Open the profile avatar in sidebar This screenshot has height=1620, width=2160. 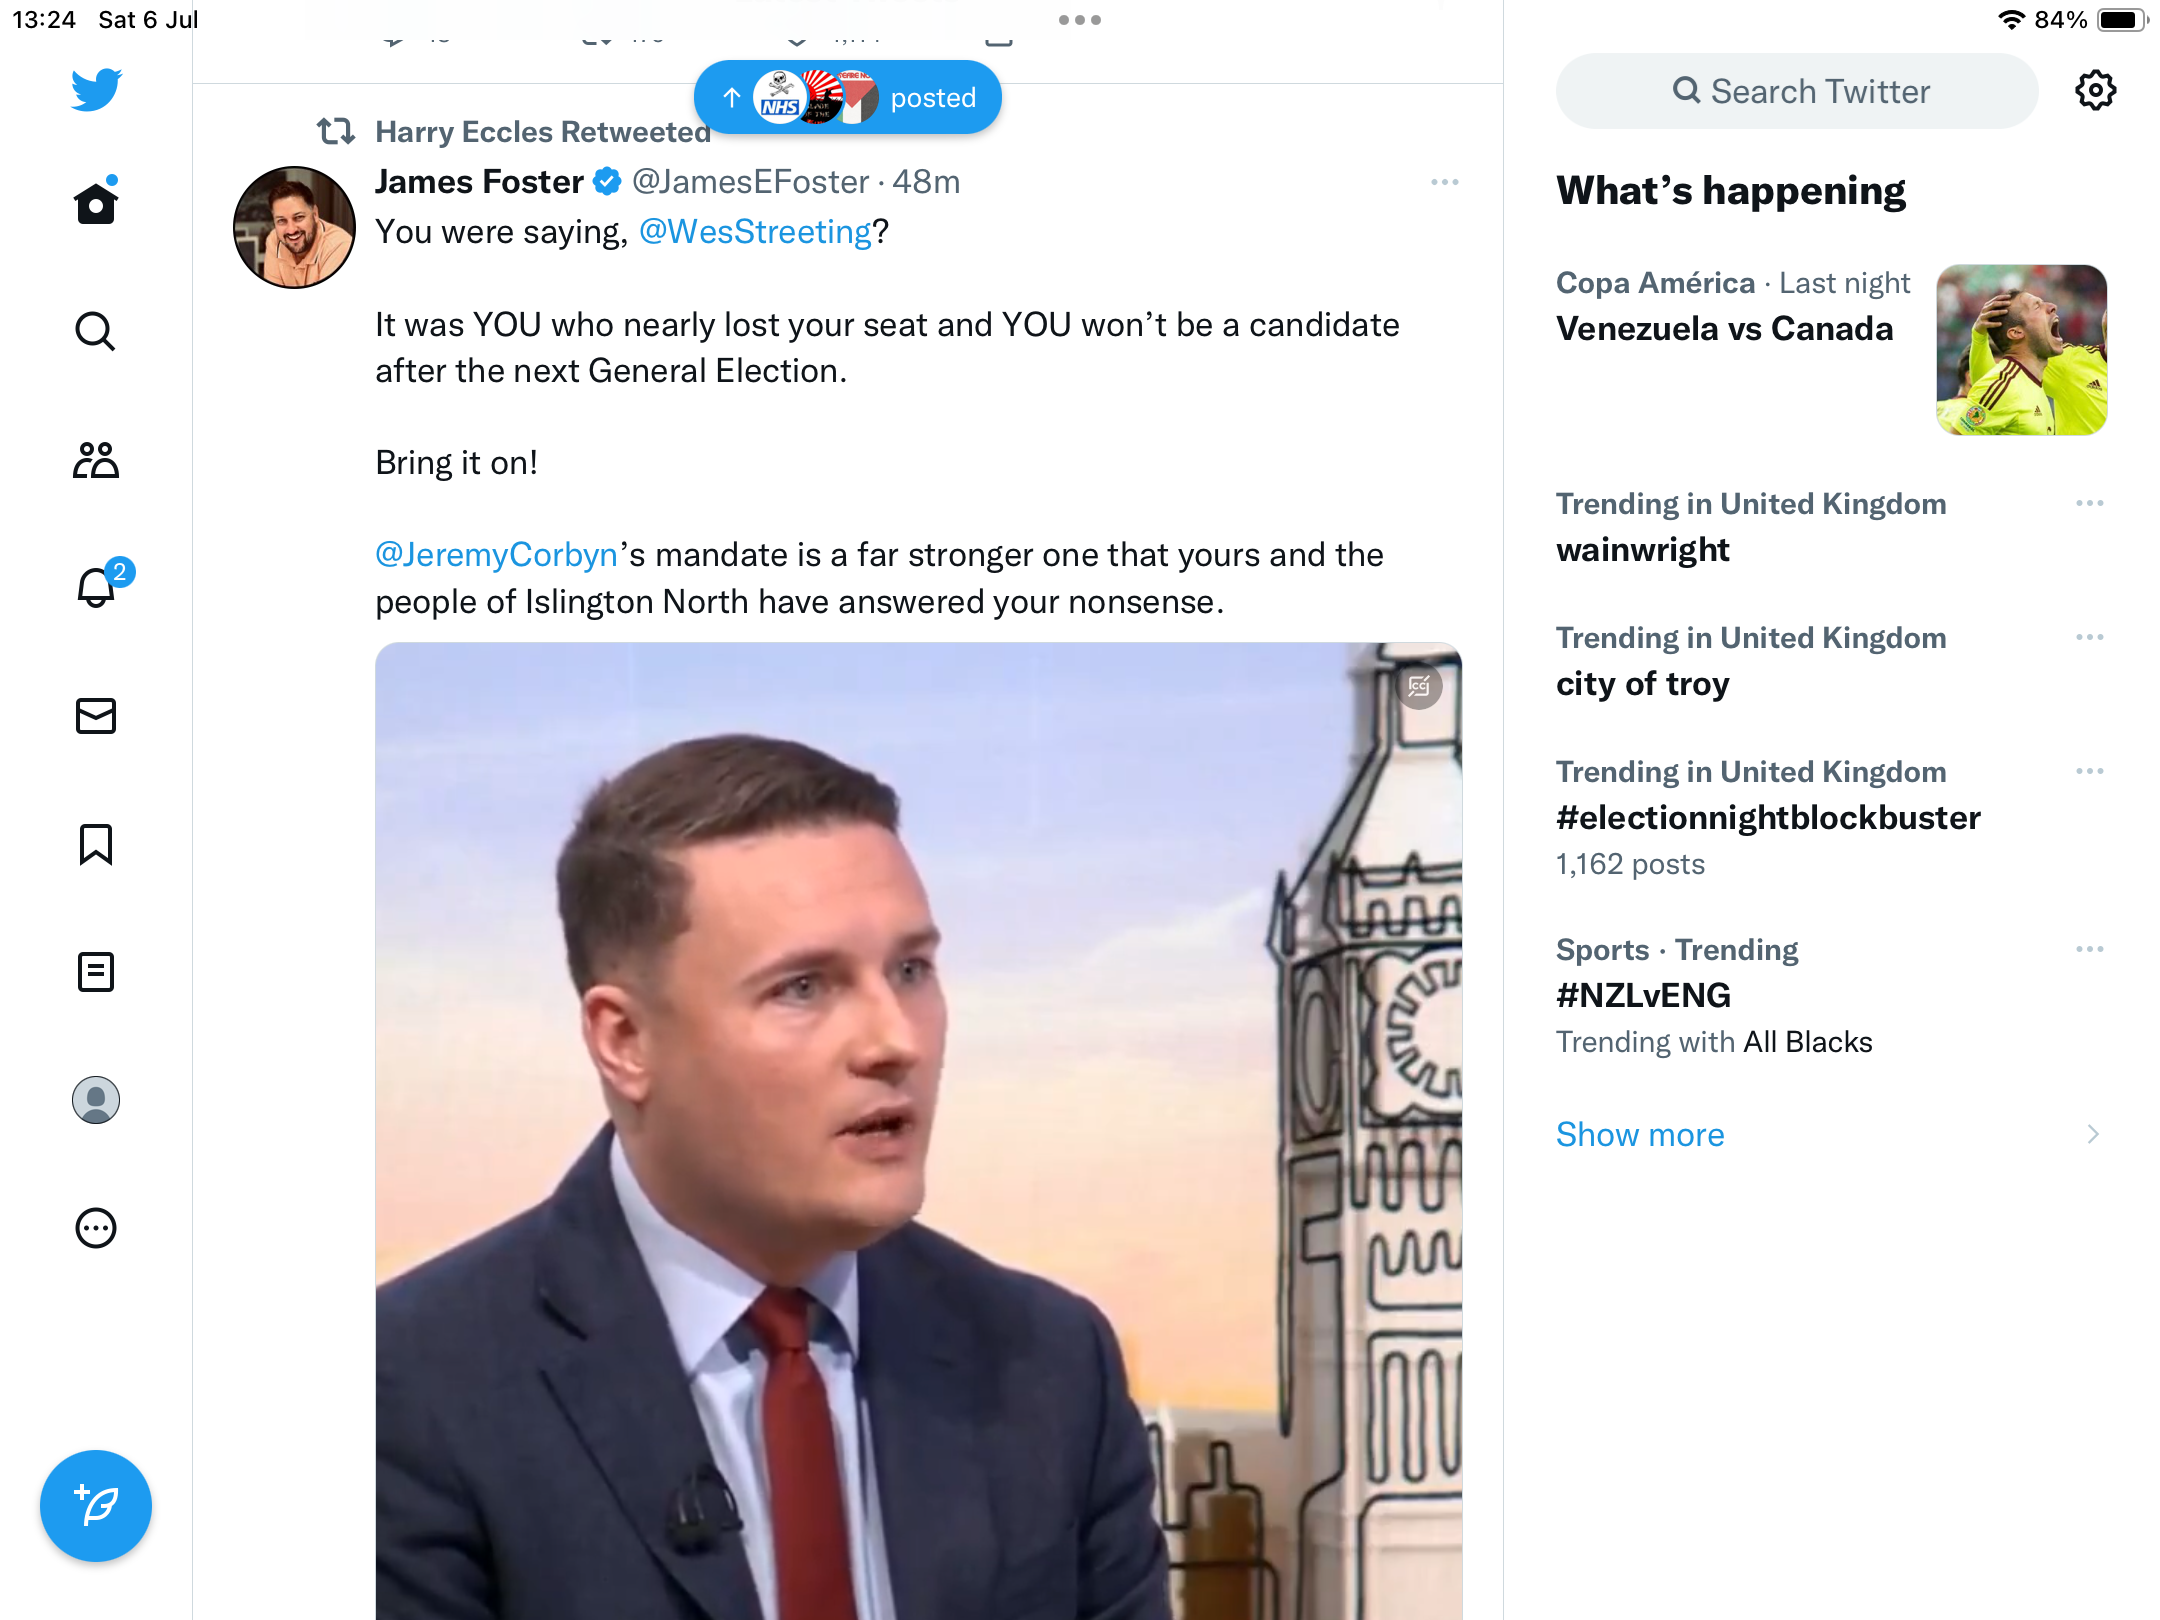[96, 1100]
